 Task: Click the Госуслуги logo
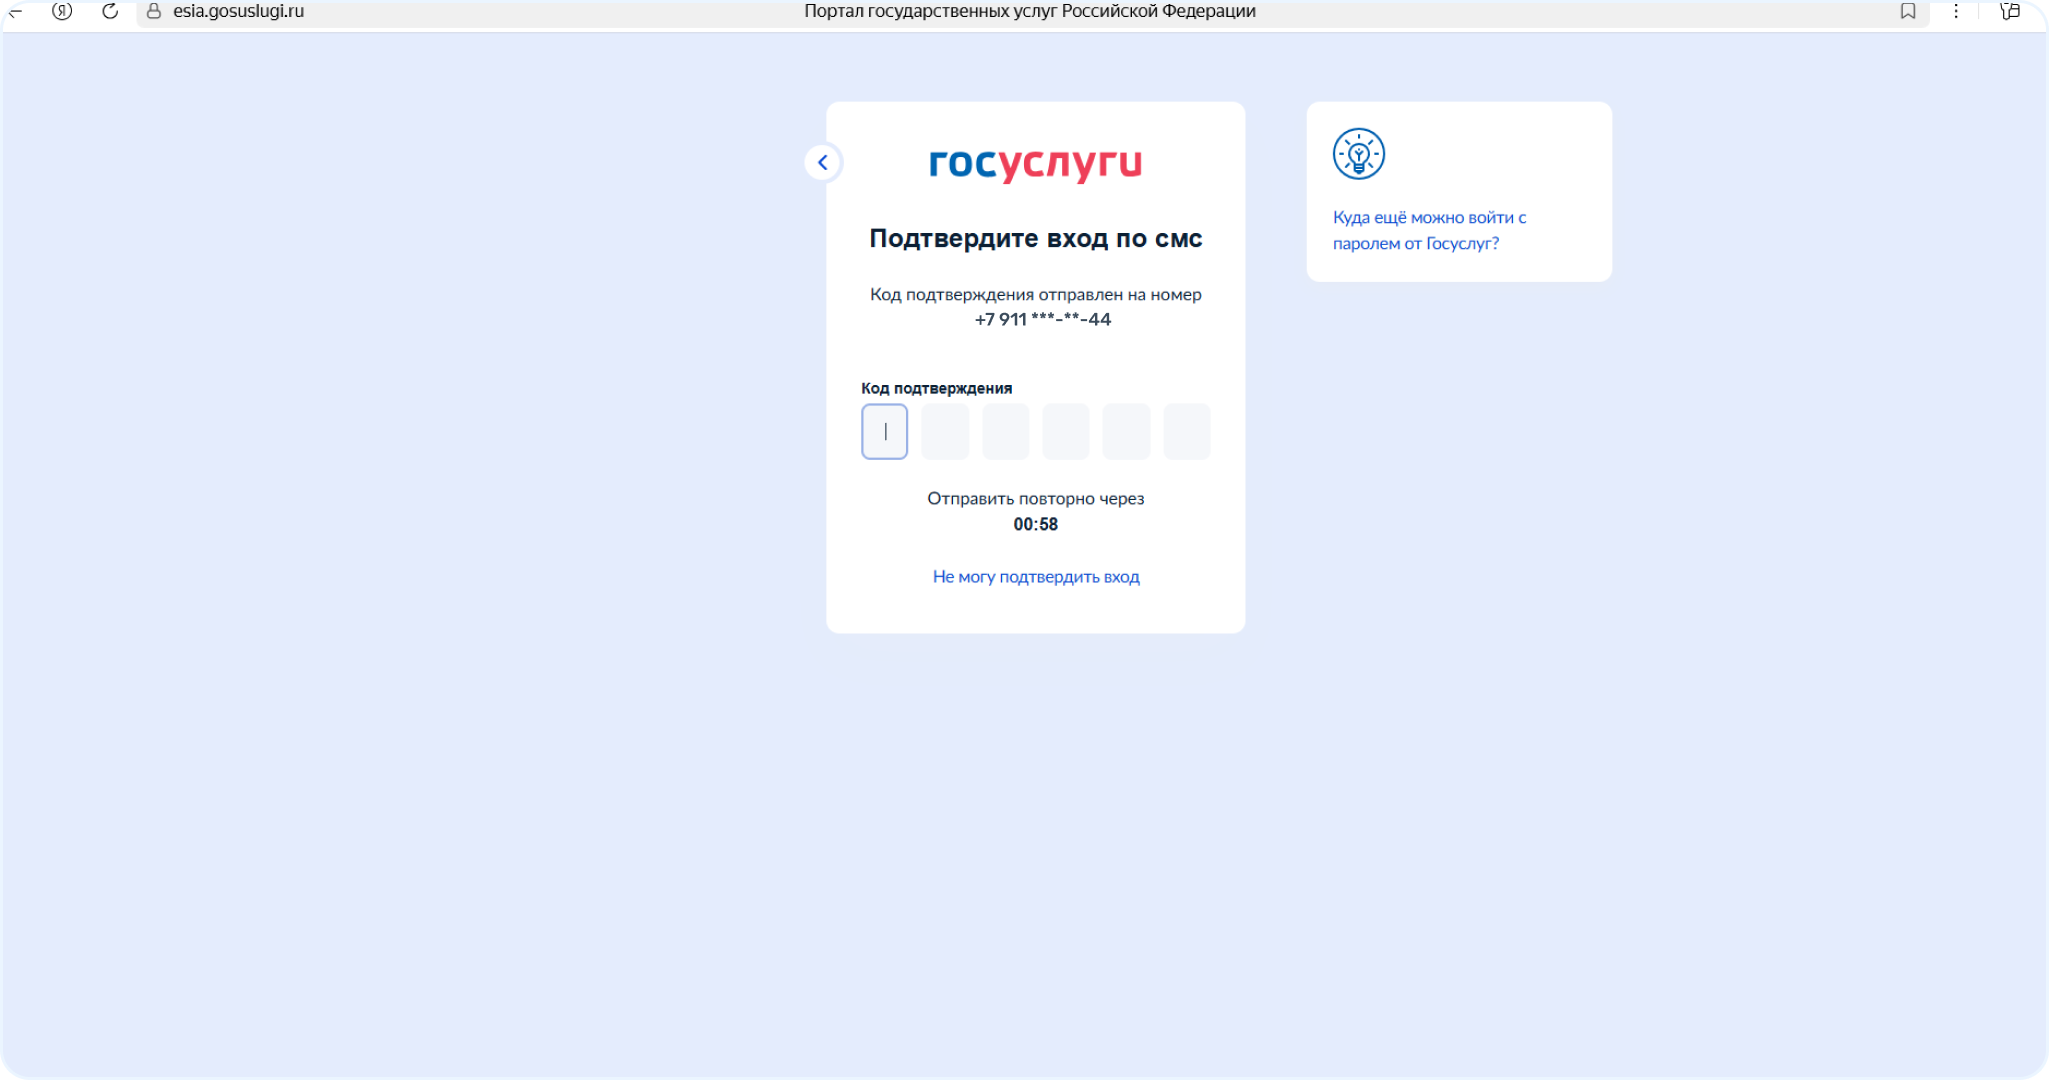[1035, 163]
